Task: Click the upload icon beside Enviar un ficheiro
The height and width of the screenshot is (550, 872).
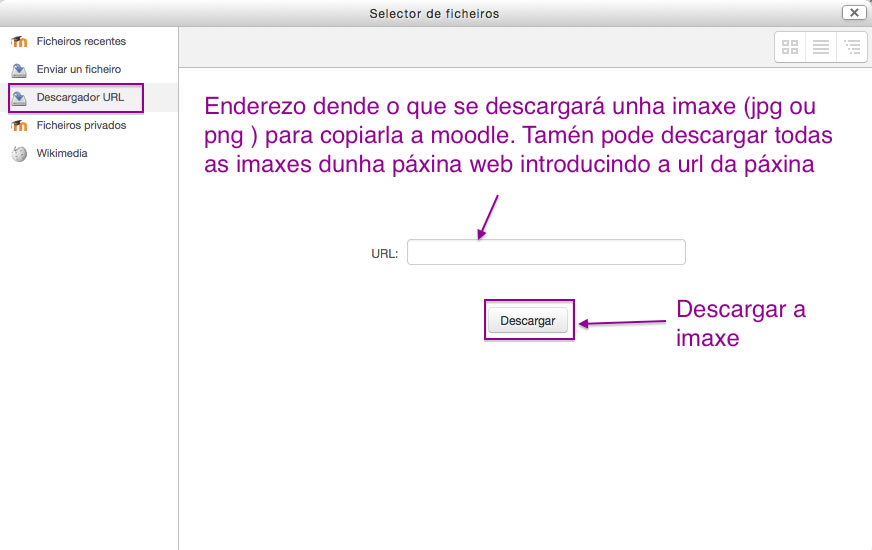Action: (19, 70)
